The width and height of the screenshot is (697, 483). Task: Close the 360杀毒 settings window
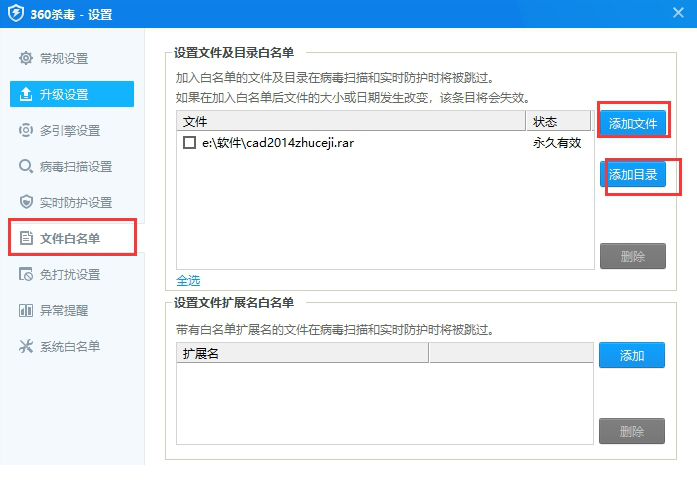678,12
